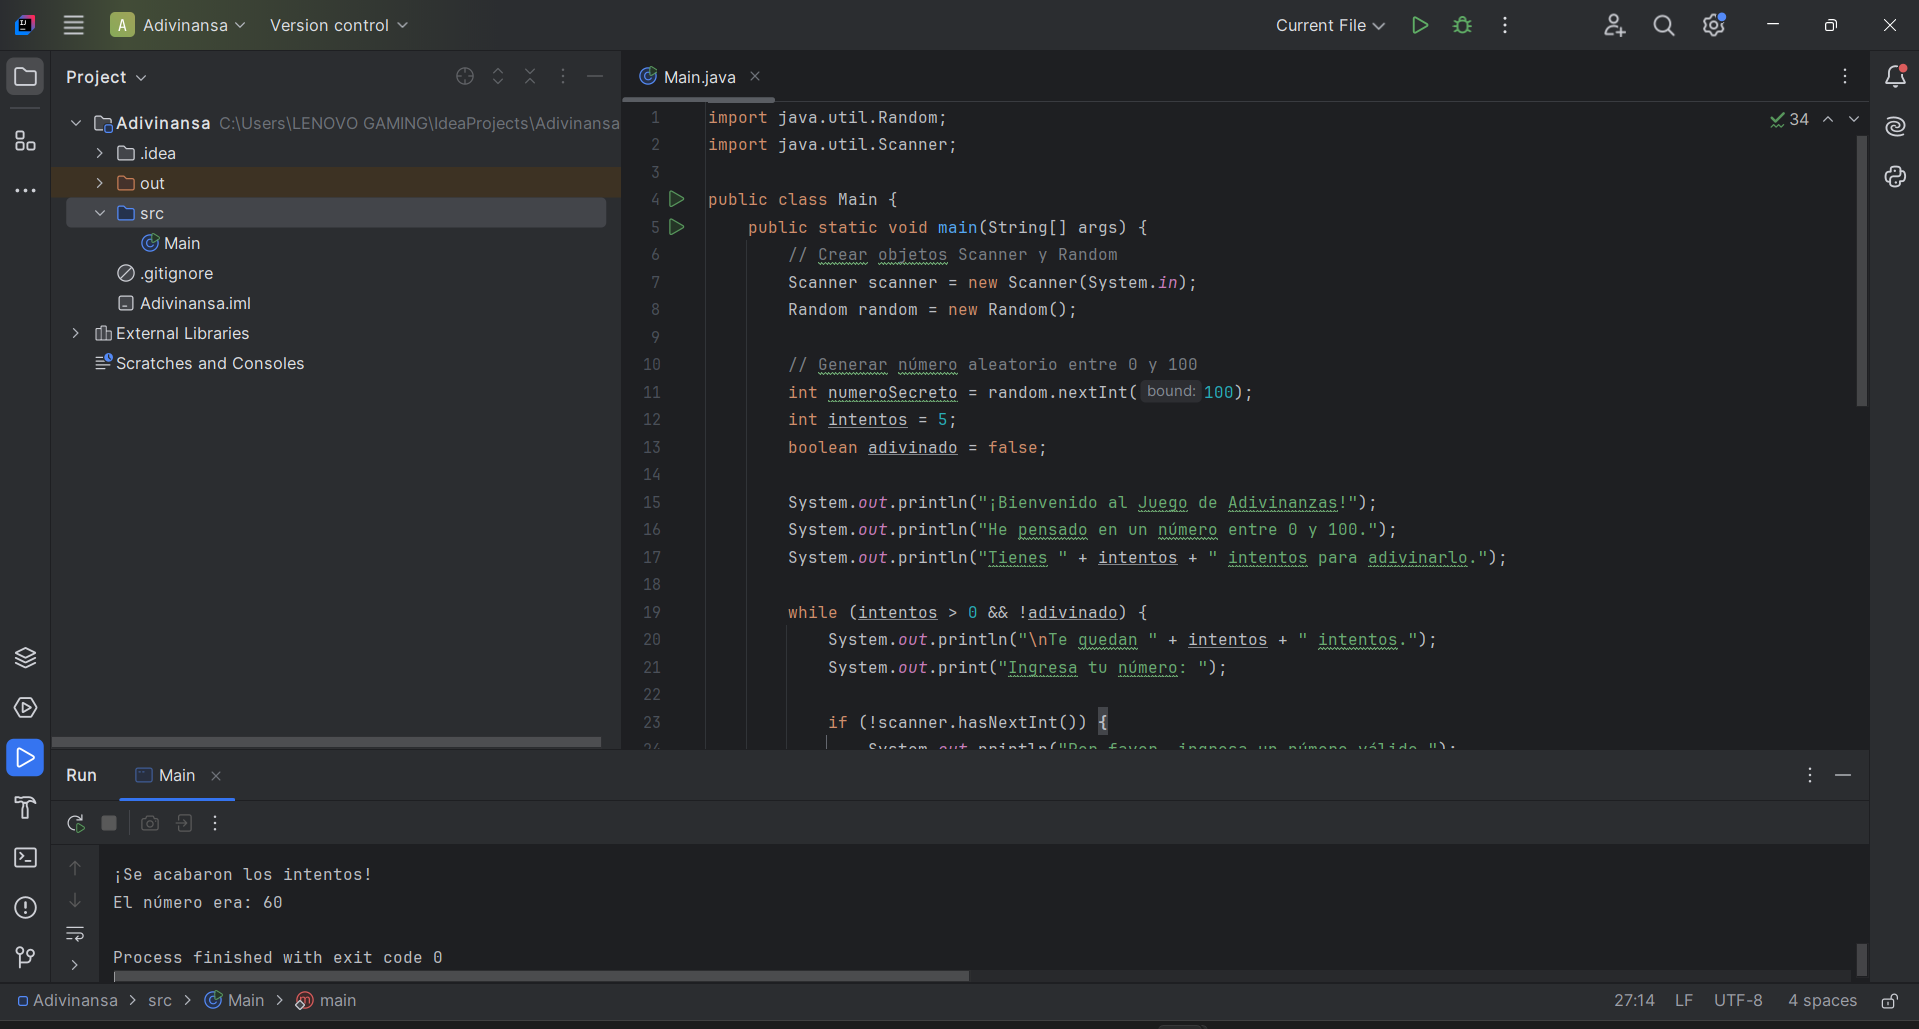
Task: Open Services tool window icon
Action: [x=25, y=707]
